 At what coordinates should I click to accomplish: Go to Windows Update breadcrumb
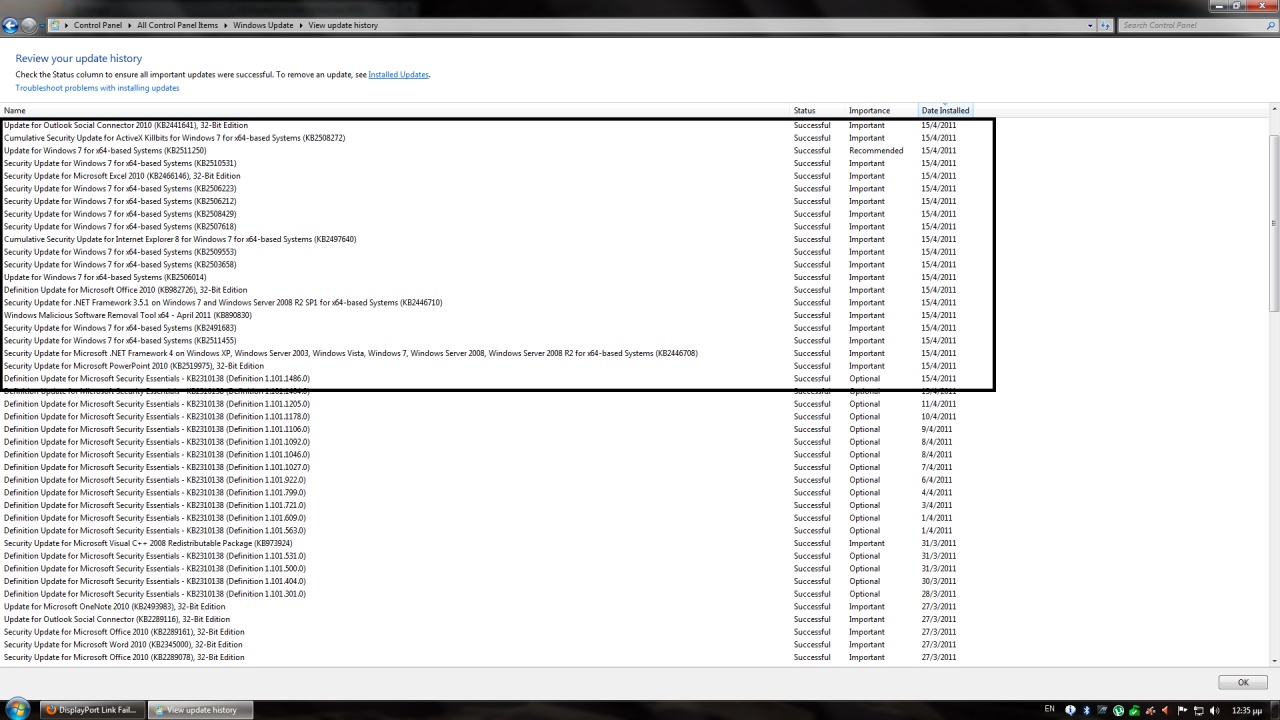[263, 25]
